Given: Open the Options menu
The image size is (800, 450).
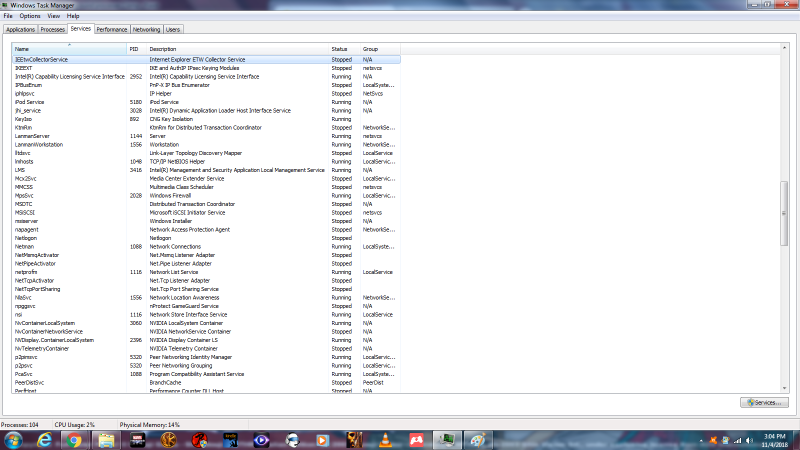Looking at the screenshot, I should pyautogui.click(x=30, y=16).
